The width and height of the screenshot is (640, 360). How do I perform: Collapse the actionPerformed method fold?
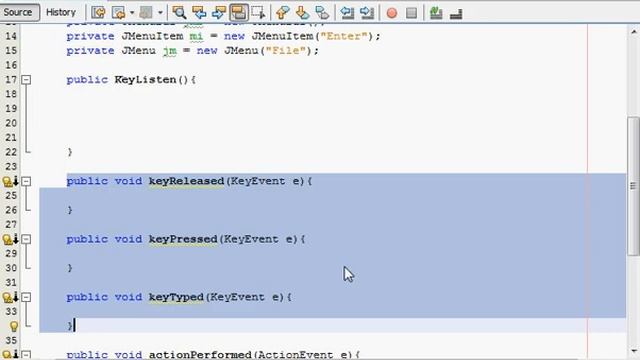(26, 354)
